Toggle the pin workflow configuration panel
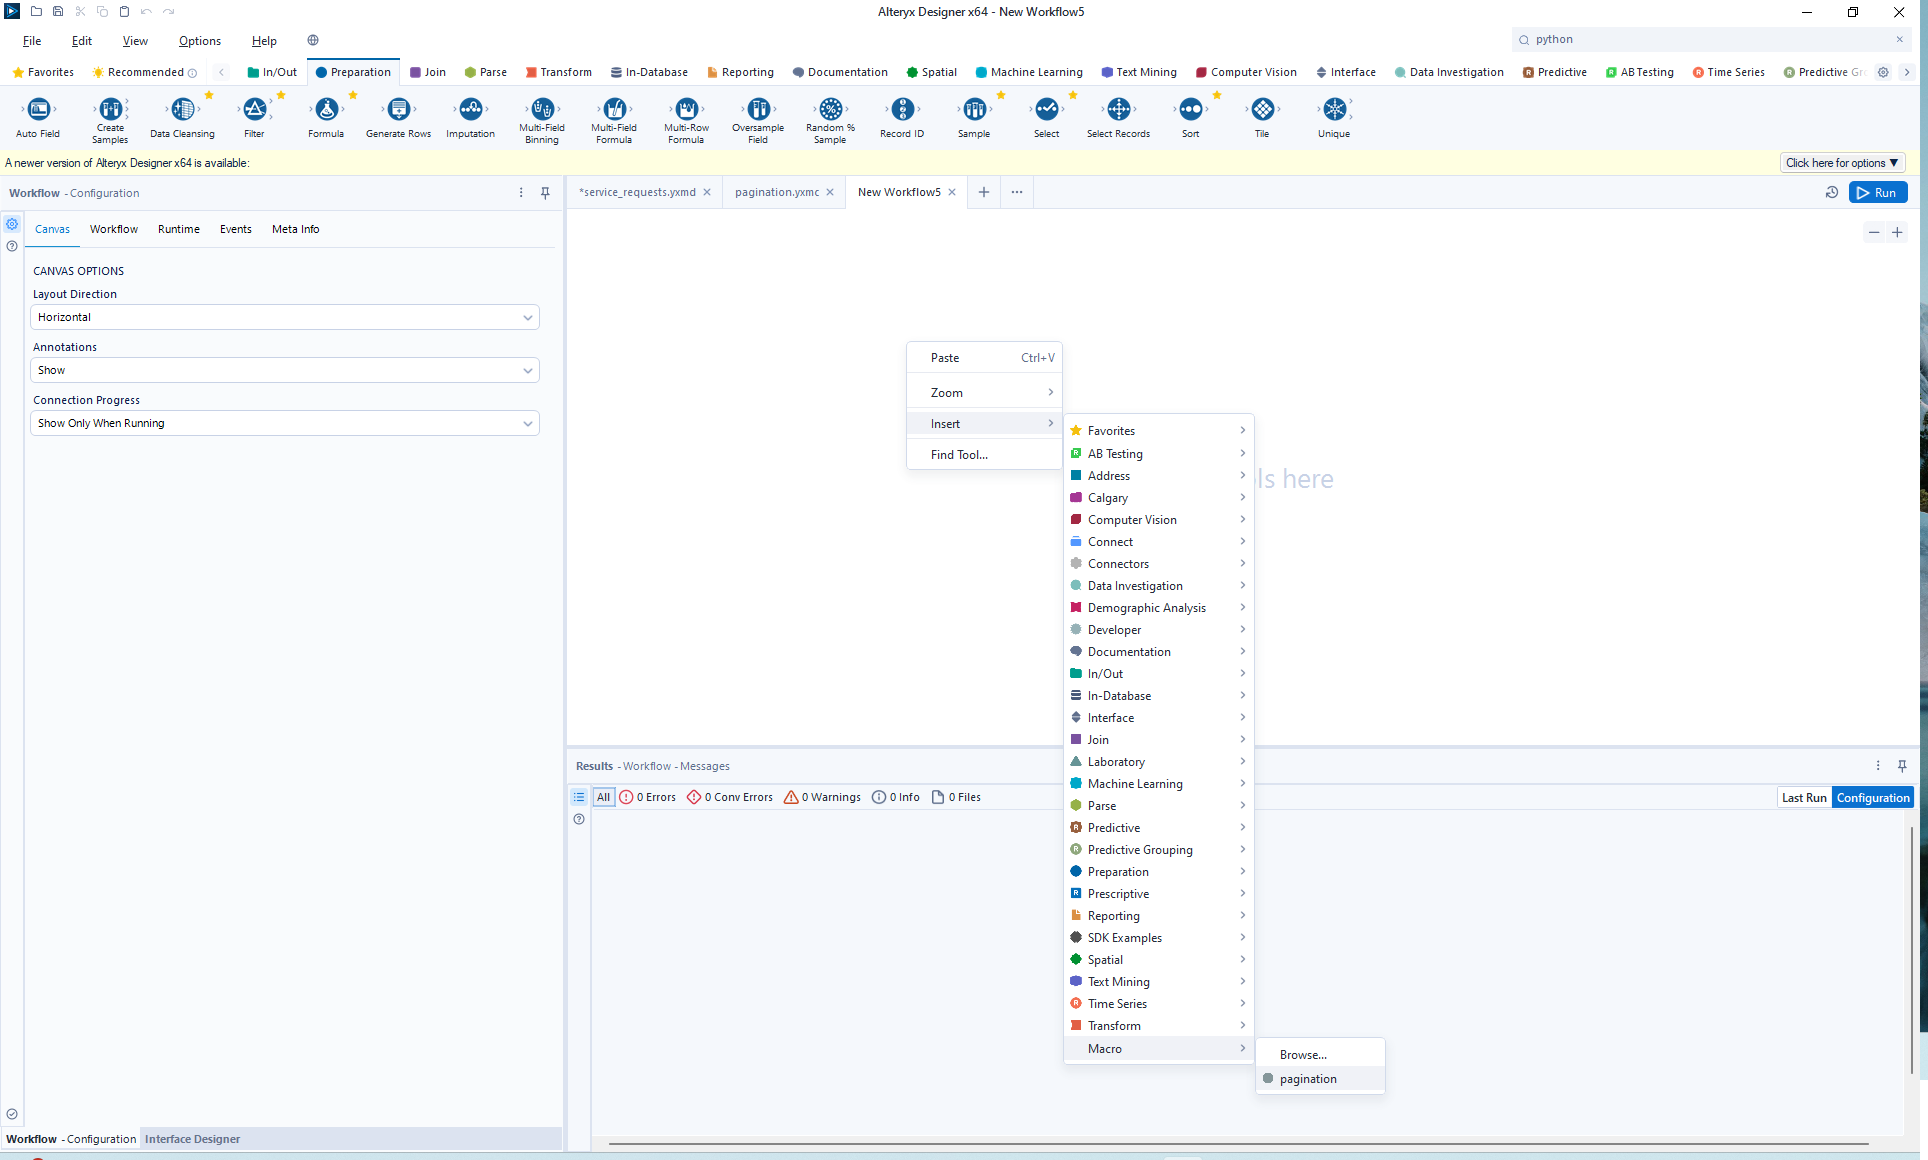Screen dimensions: 1928x1160 point(545,193)
